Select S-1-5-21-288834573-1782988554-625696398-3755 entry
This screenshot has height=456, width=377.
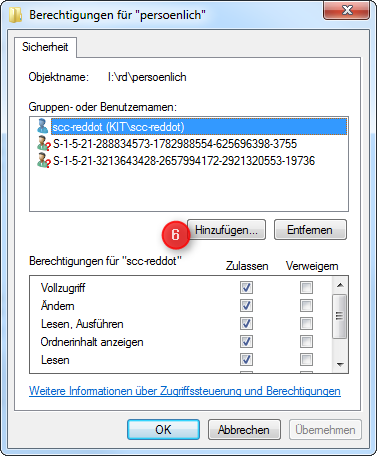tap(175, 144)
